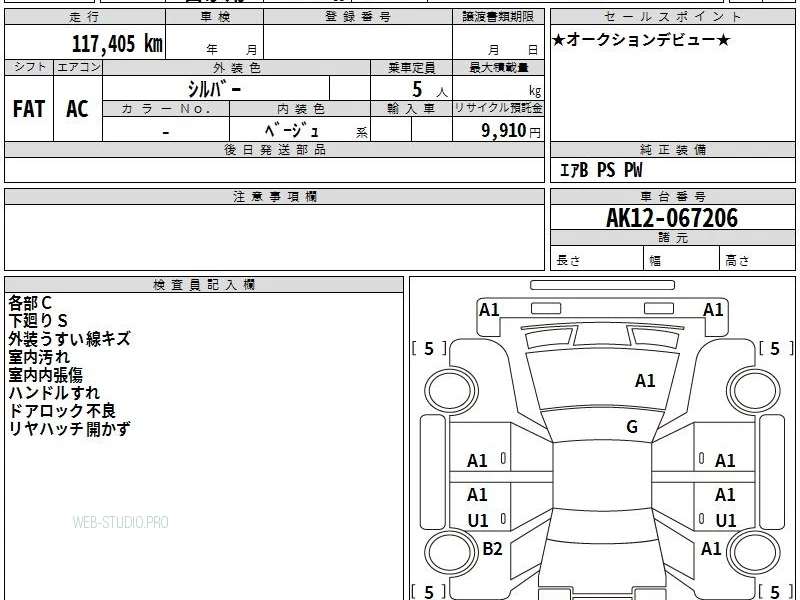
Task: Select the 登録番号 header
Action: pyautogui.click(x=358, y=17)
